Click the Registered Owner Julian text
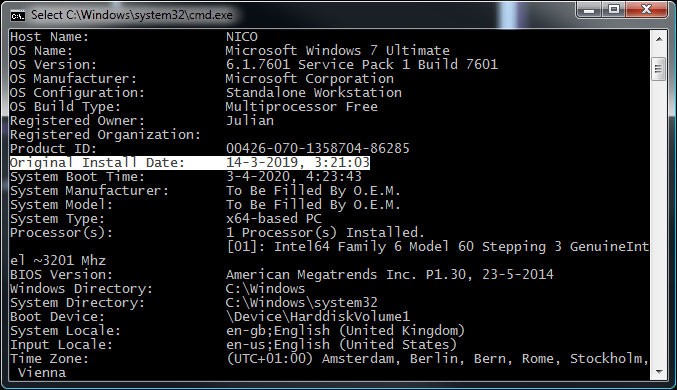The width and height of the screenshot is (677, 390). point(250,120)
